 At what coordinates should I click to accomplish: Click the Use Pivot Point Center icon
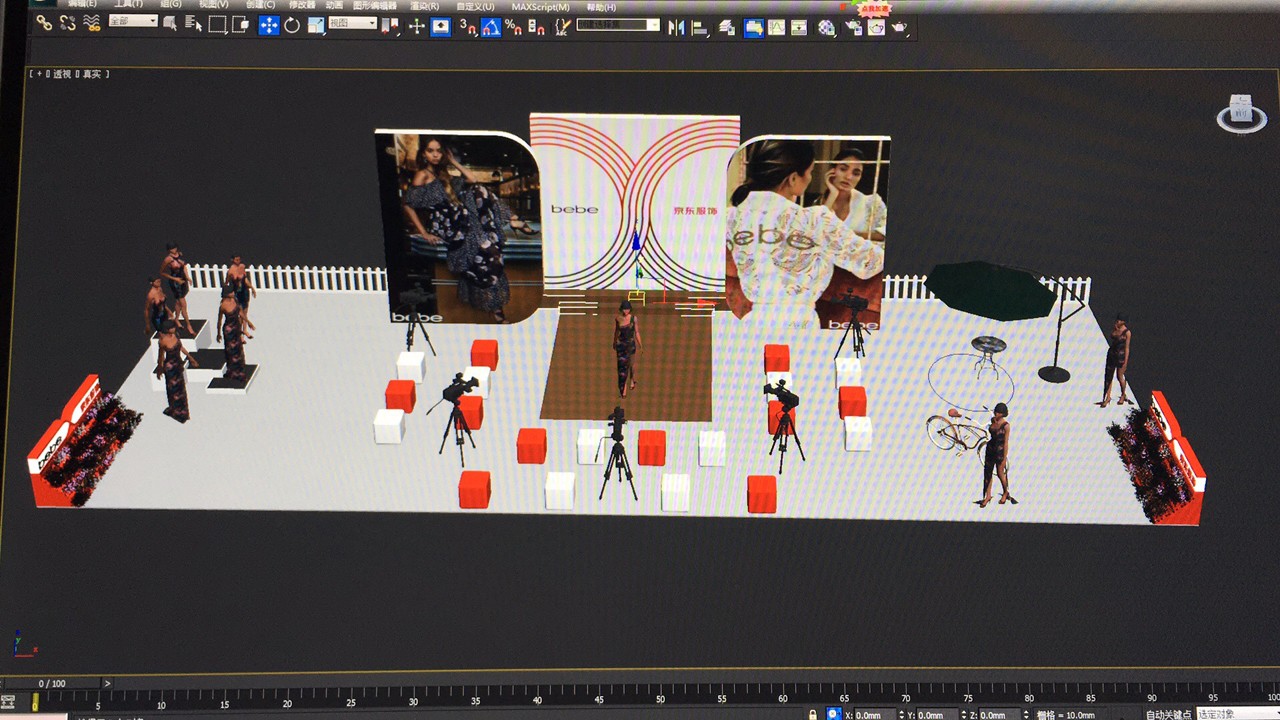point(390,25)
